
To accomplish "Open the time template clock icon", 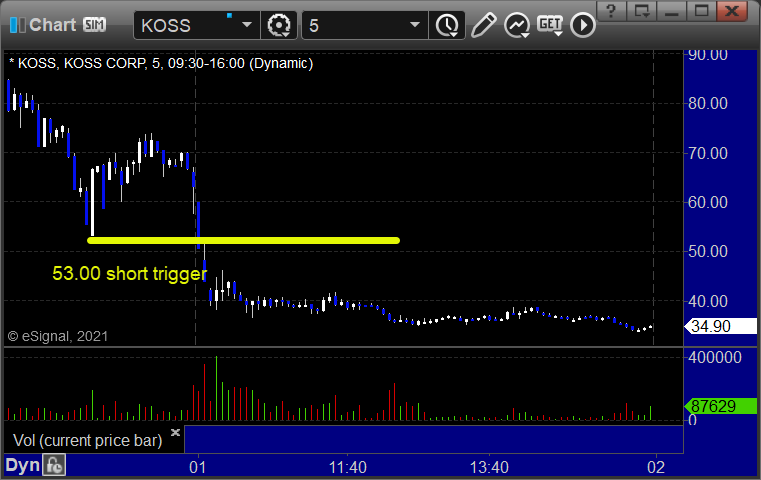I will (x=447, y=25).
